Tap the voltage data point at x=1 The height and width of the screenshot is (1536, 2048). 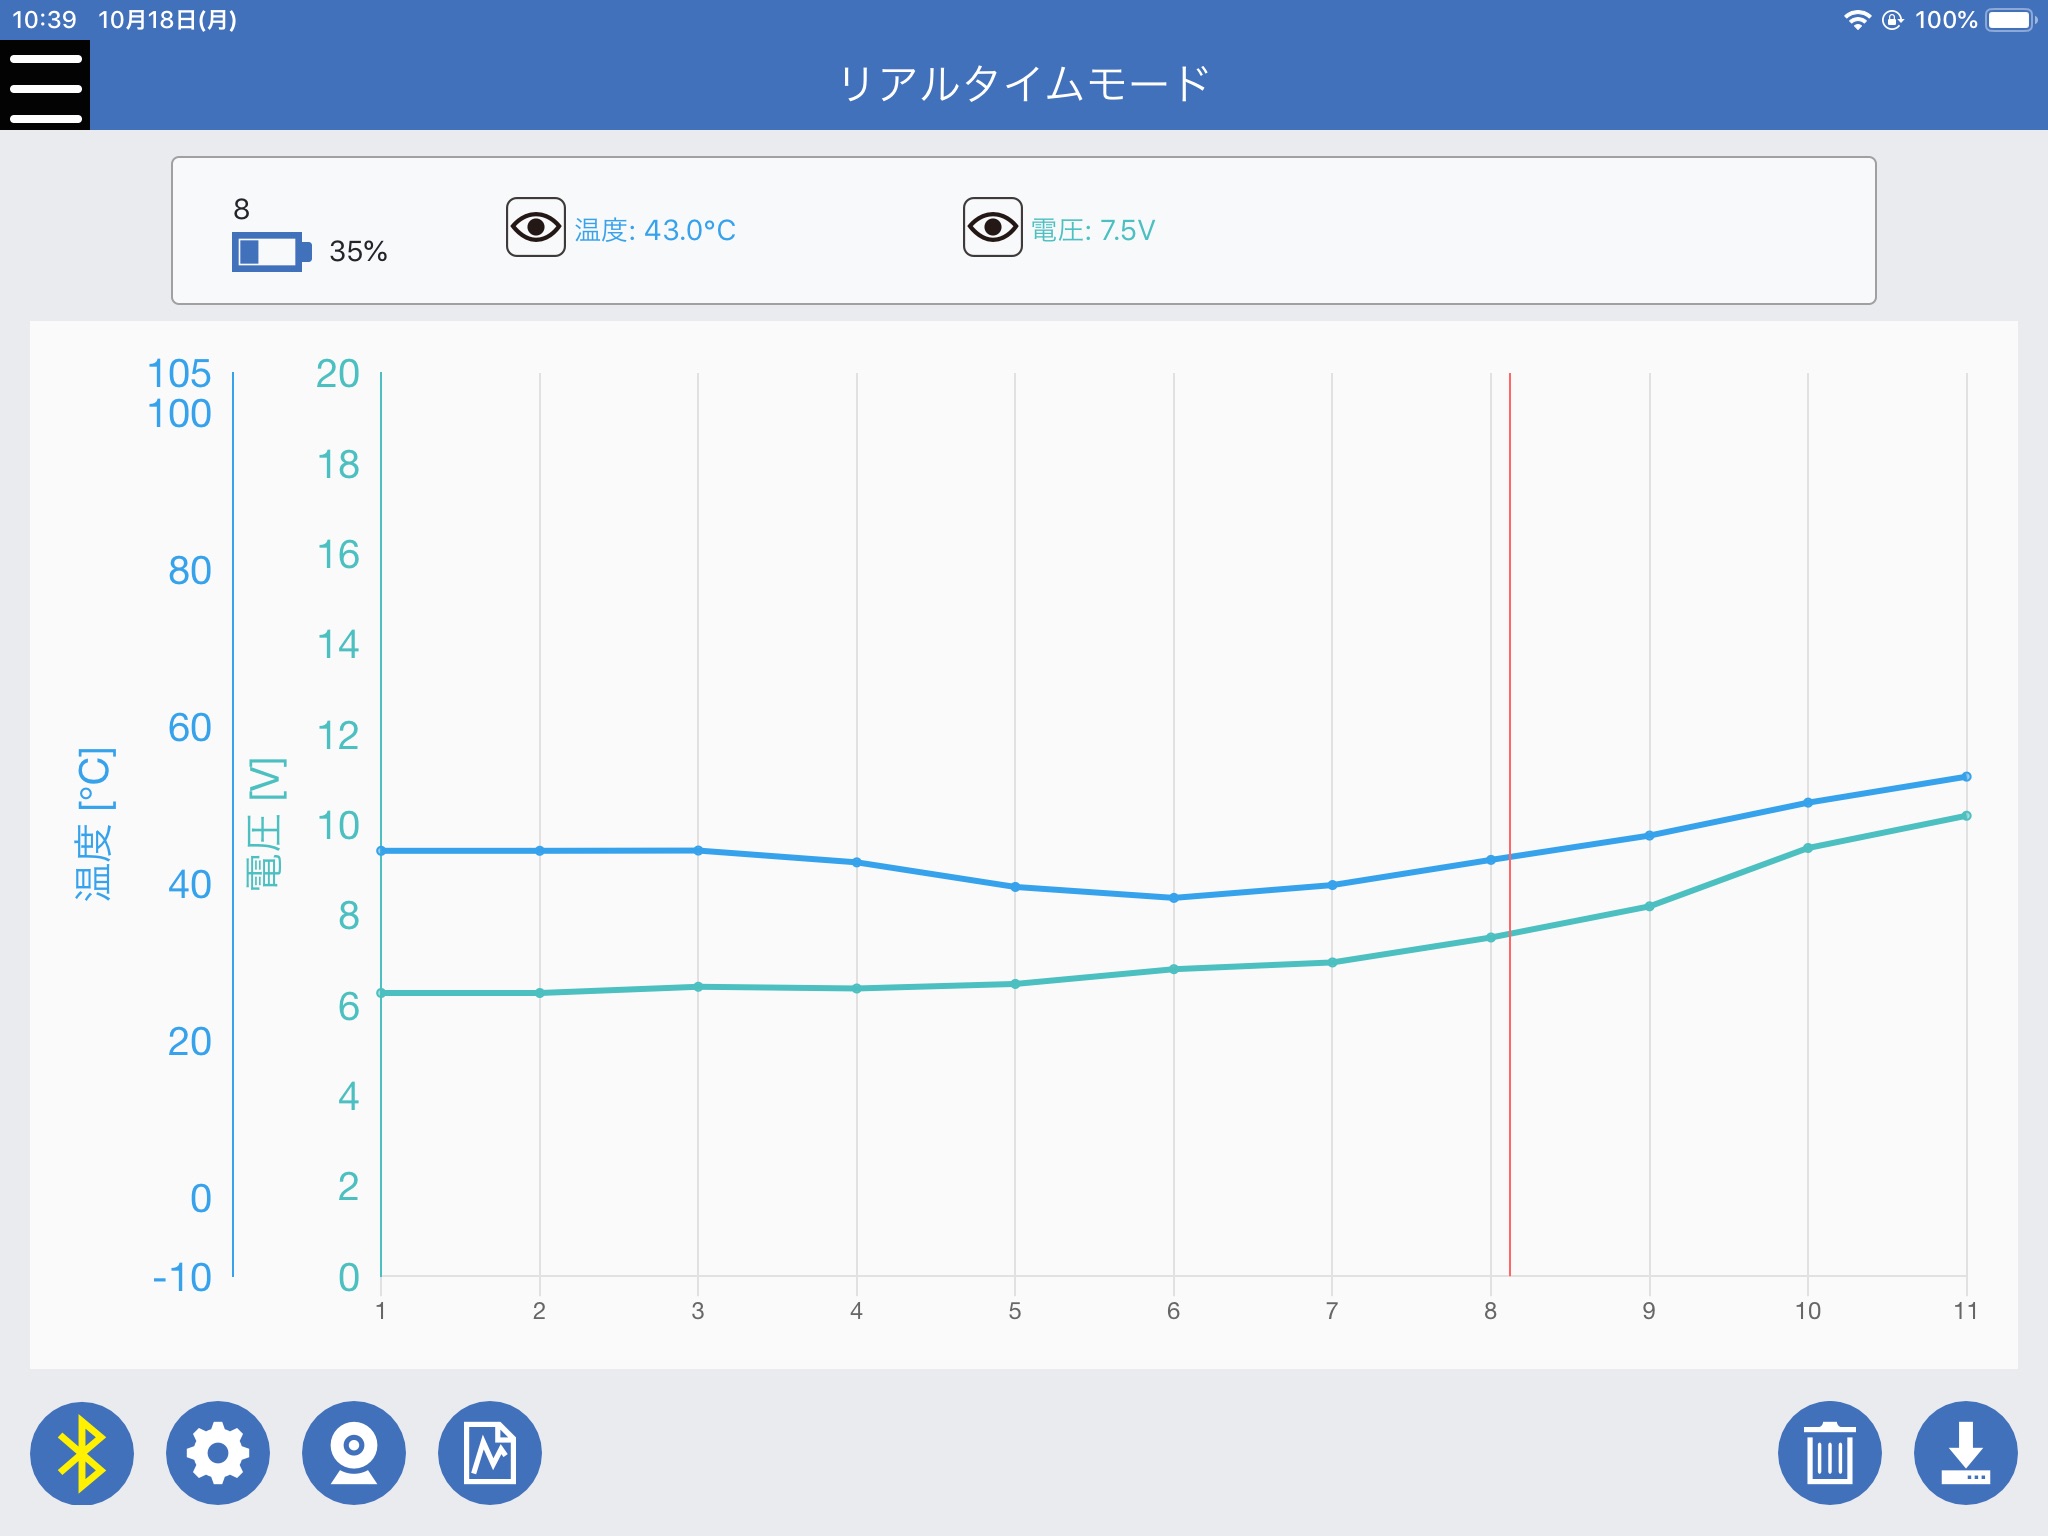(x=381, y=993)
